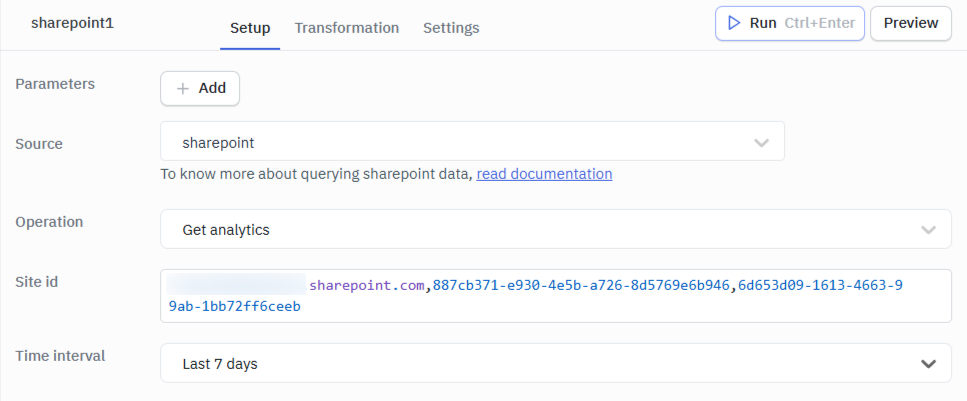Click the Preview button
Viewport: 967px width, 401px height.
tap(911, 23)
